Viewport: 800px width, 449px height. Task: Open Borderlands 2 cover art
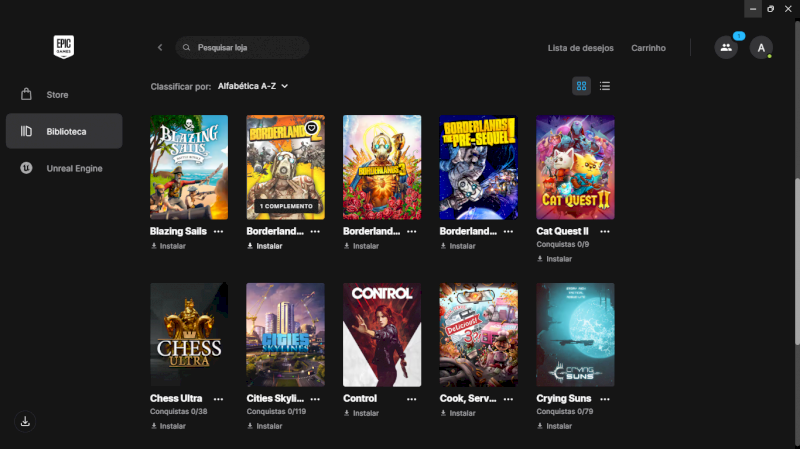coord(285,167)
